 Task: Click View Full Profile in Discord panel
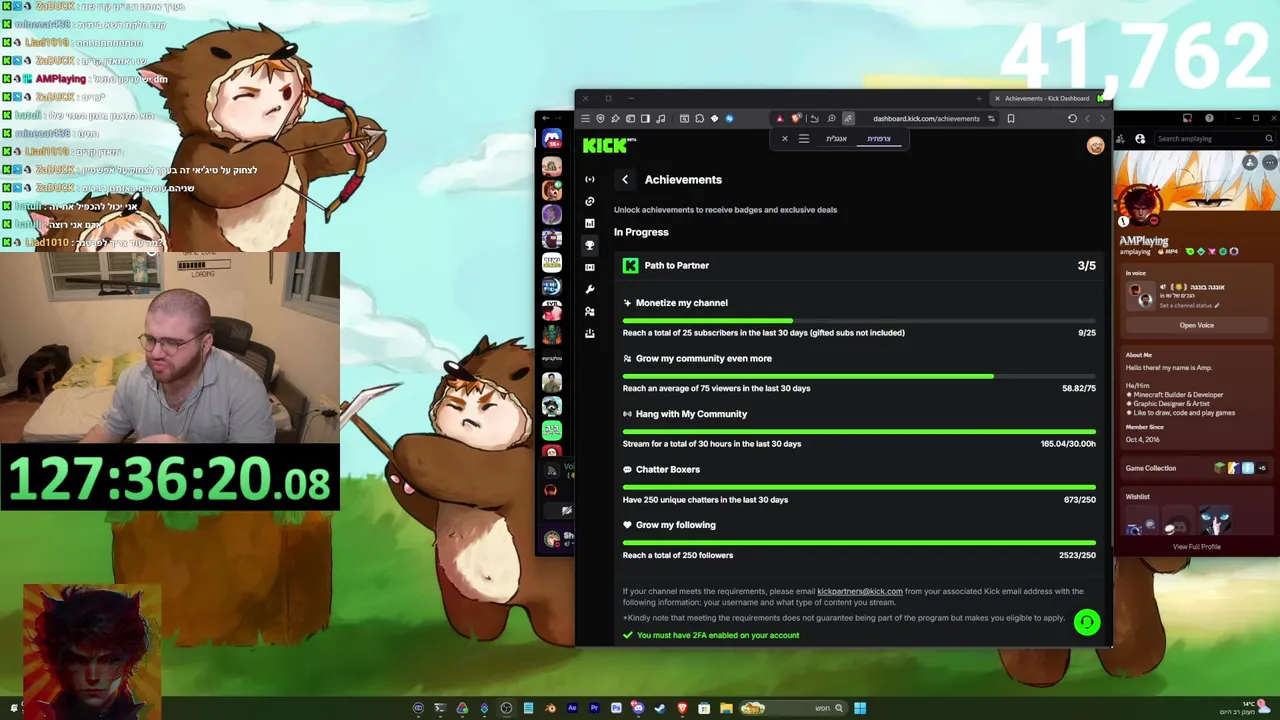[x=1197, y=547]
